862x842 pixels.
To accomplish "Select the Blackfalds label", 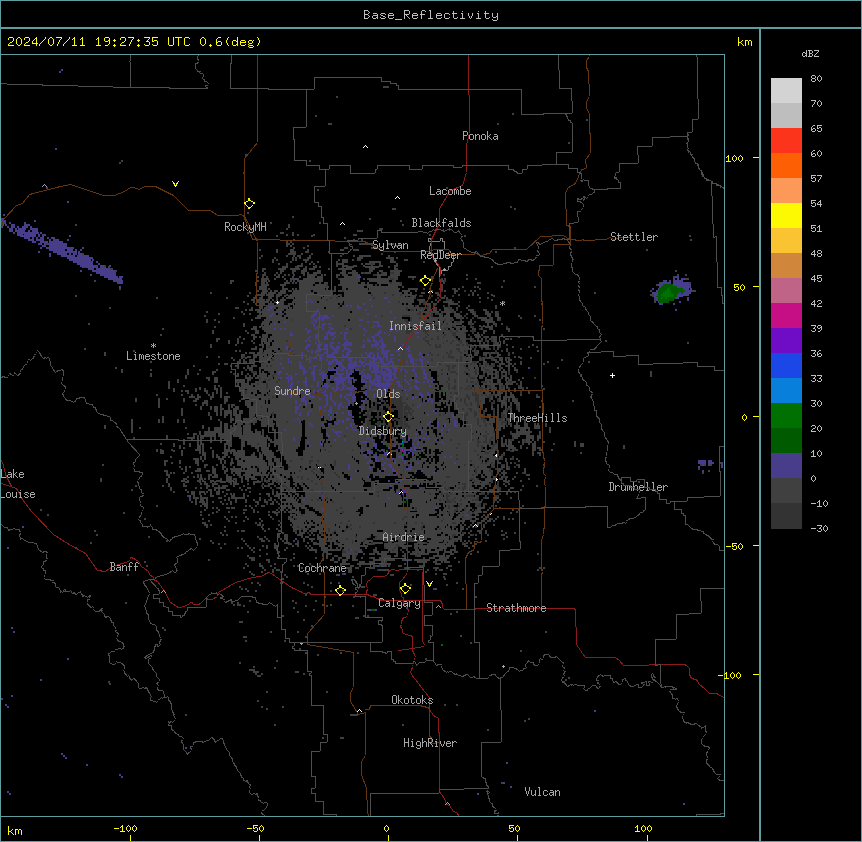I will [x=441, y=223].
